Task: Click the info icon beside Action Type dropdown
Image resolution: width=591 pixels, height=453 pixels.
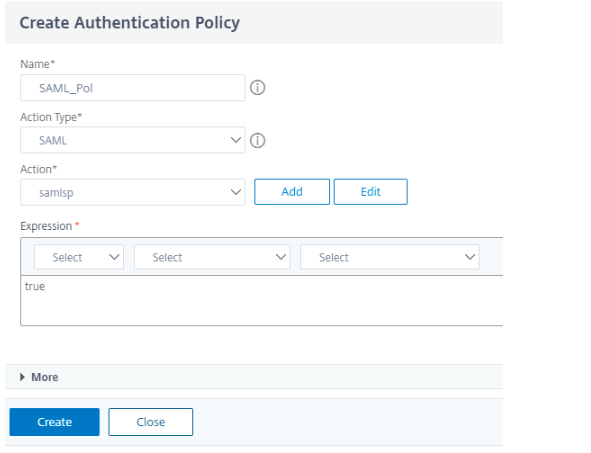Action: (x=257, y=141)
